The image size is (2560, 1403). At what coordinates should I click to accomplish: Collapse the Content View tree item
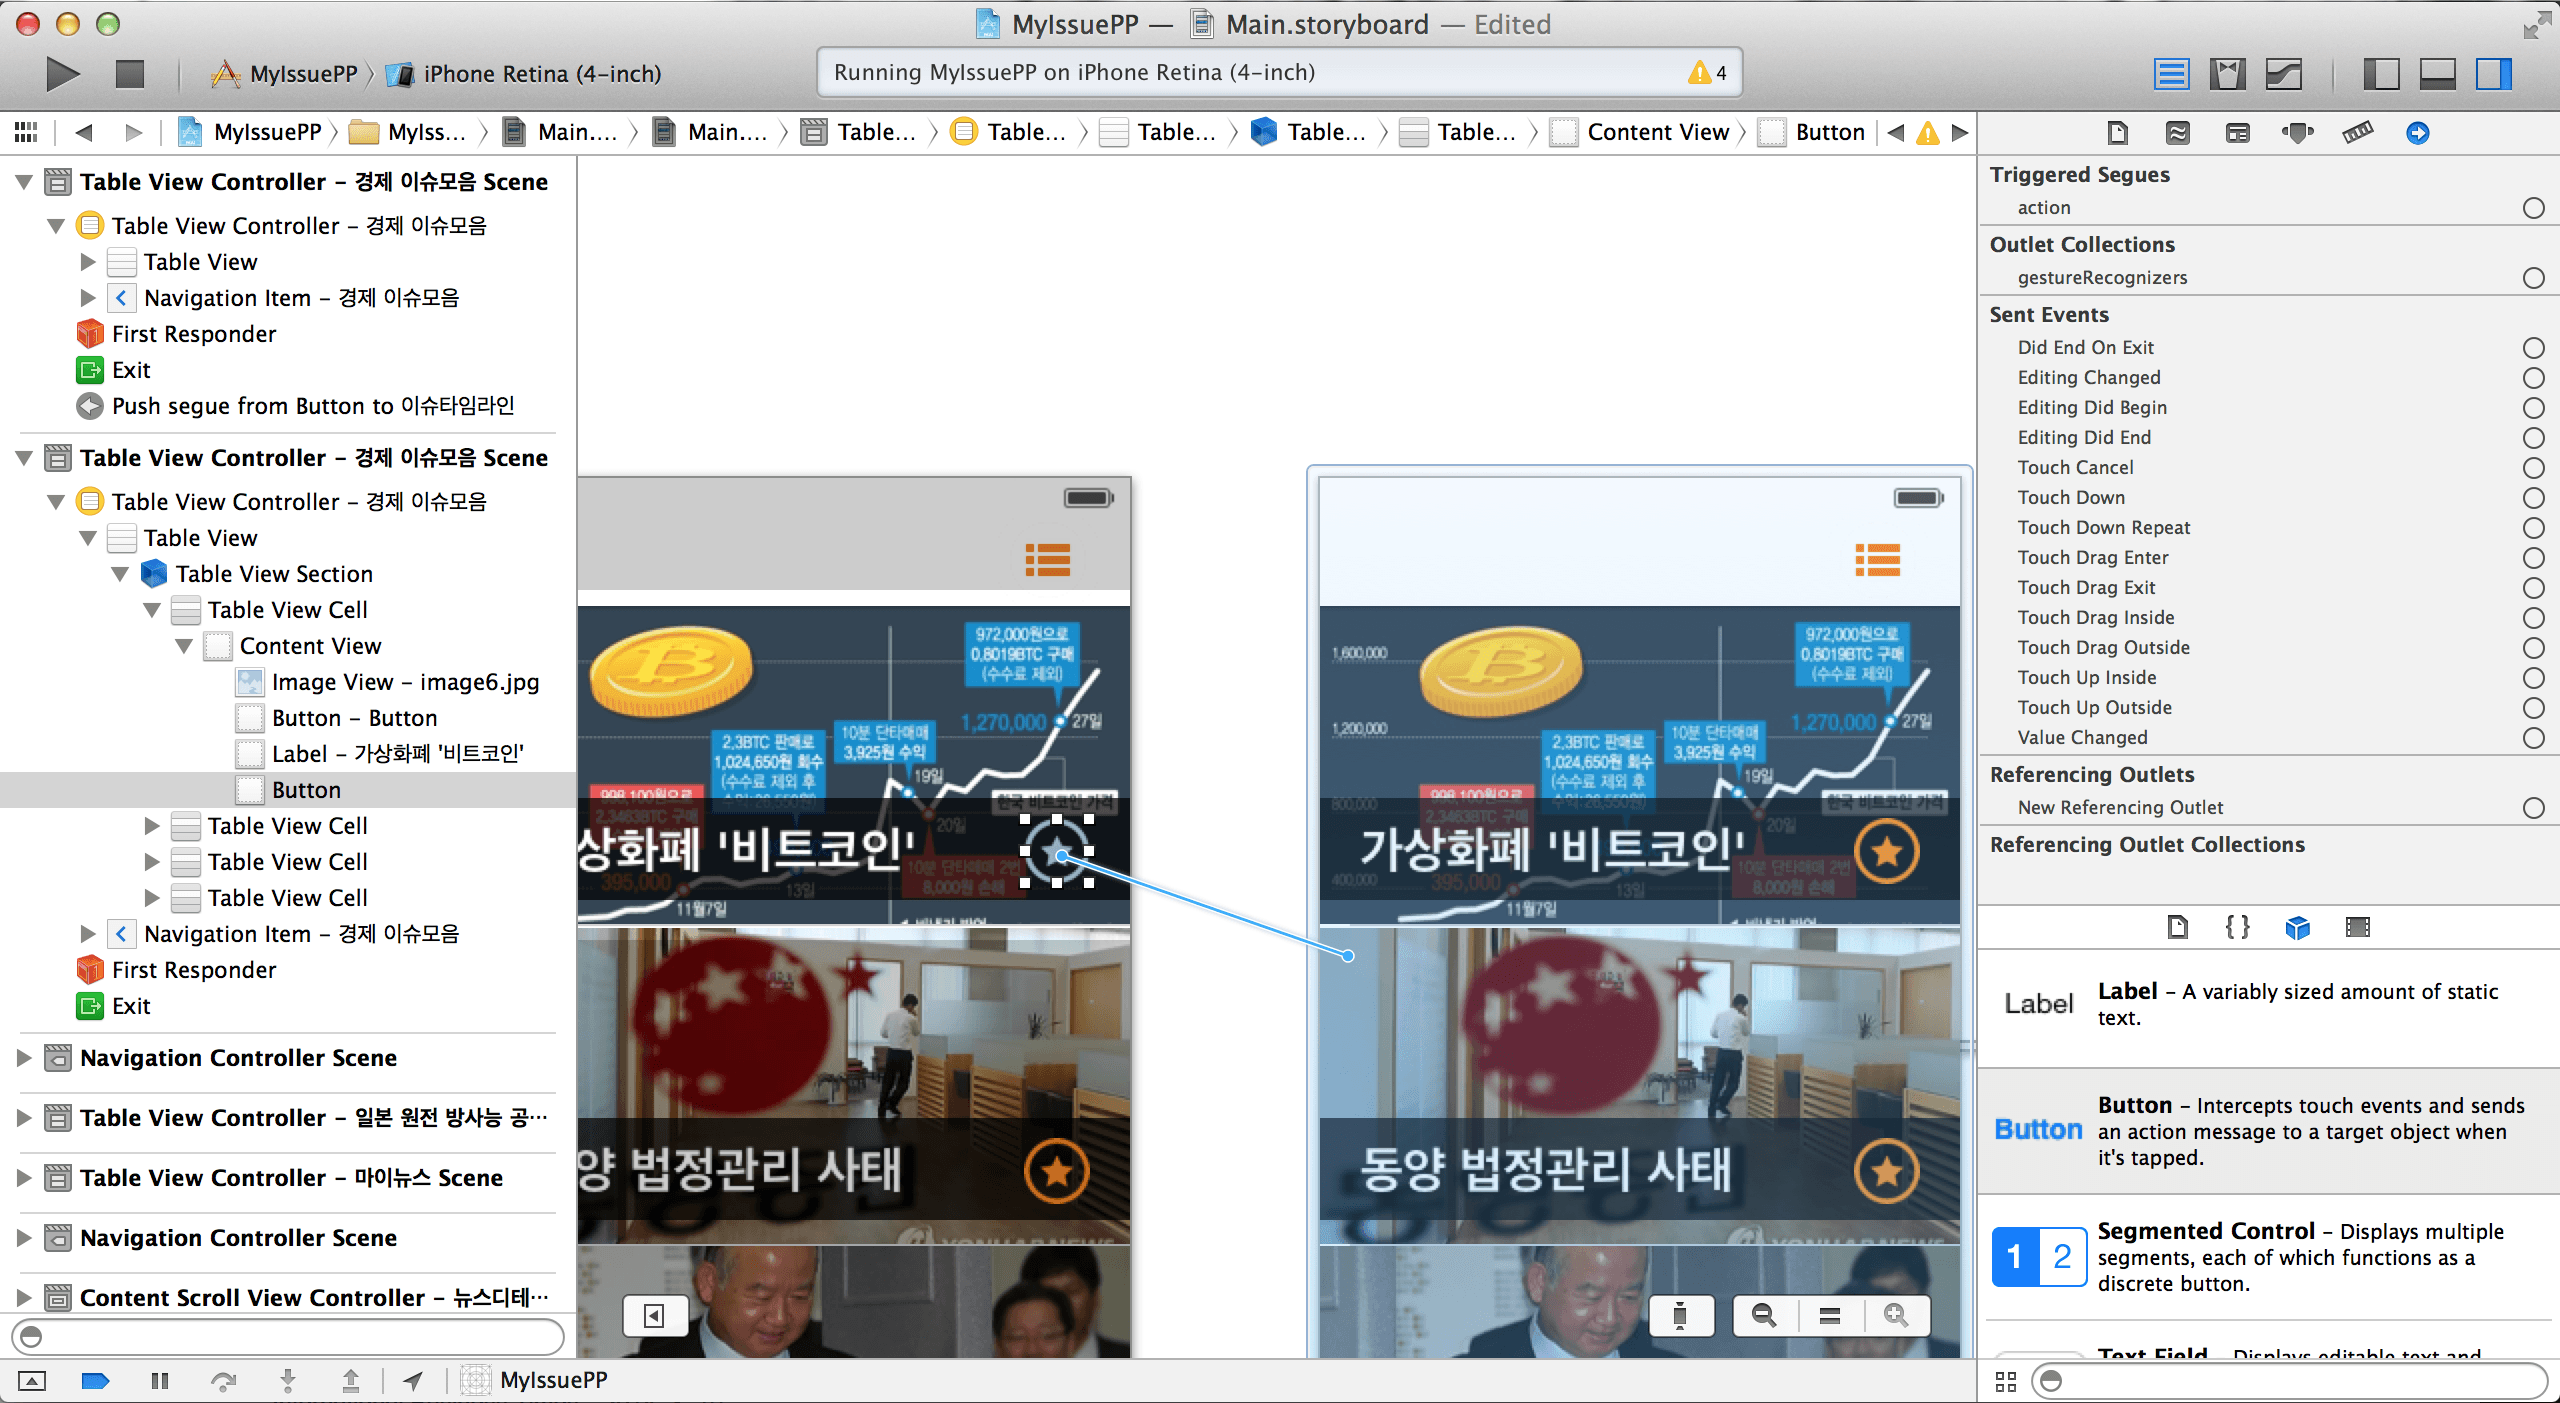(184, 646)
